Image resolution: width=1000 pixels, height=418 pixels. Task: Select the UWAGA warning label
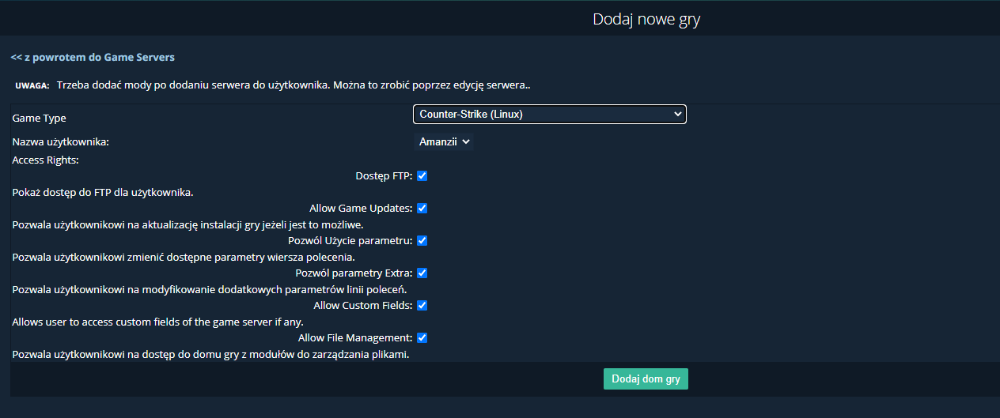[x=32, y=86]
